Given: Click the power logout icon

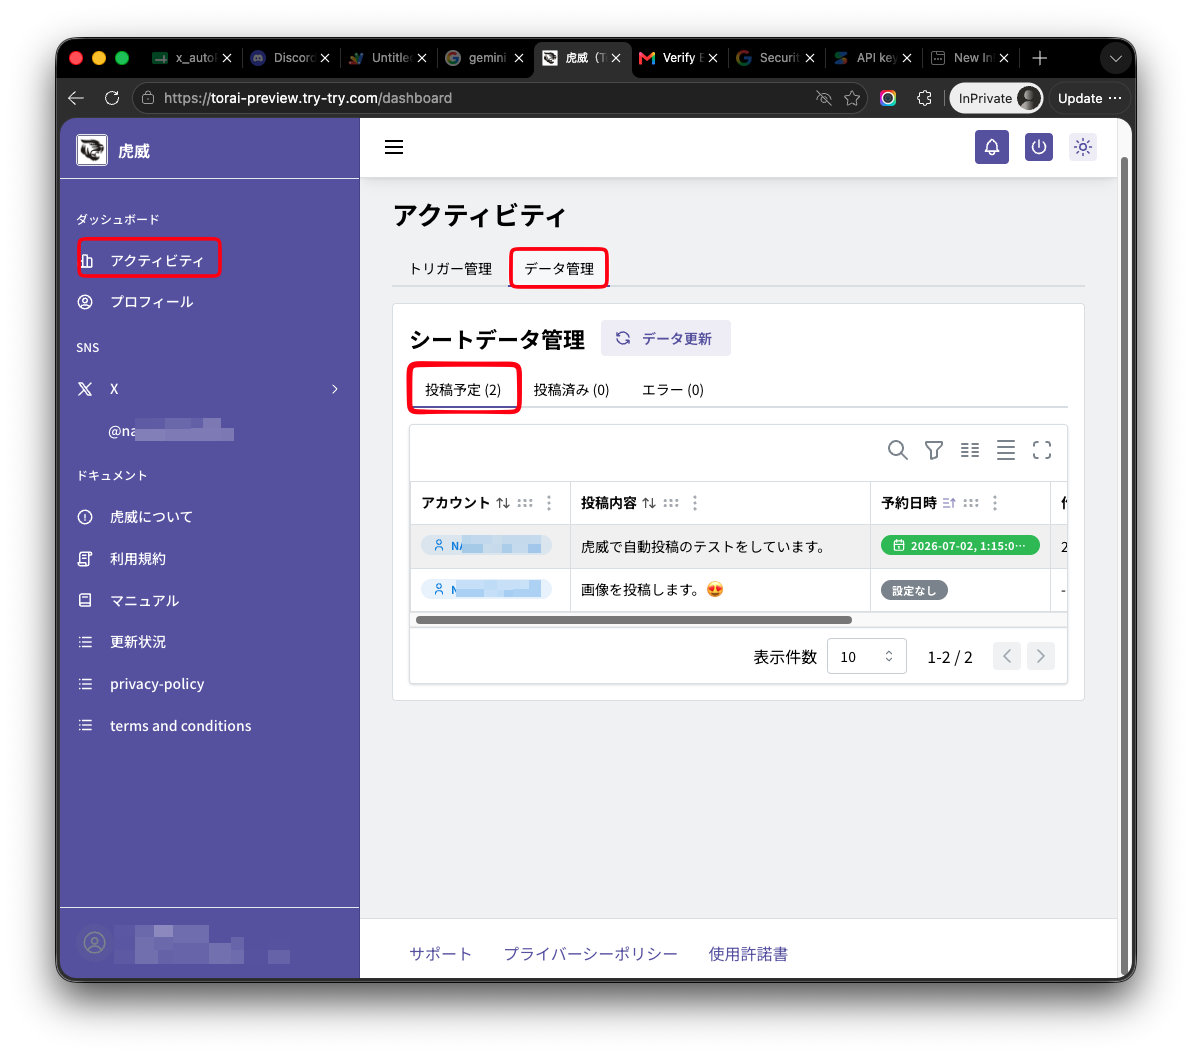Looking at the screenshot, I should point(1038,147).
